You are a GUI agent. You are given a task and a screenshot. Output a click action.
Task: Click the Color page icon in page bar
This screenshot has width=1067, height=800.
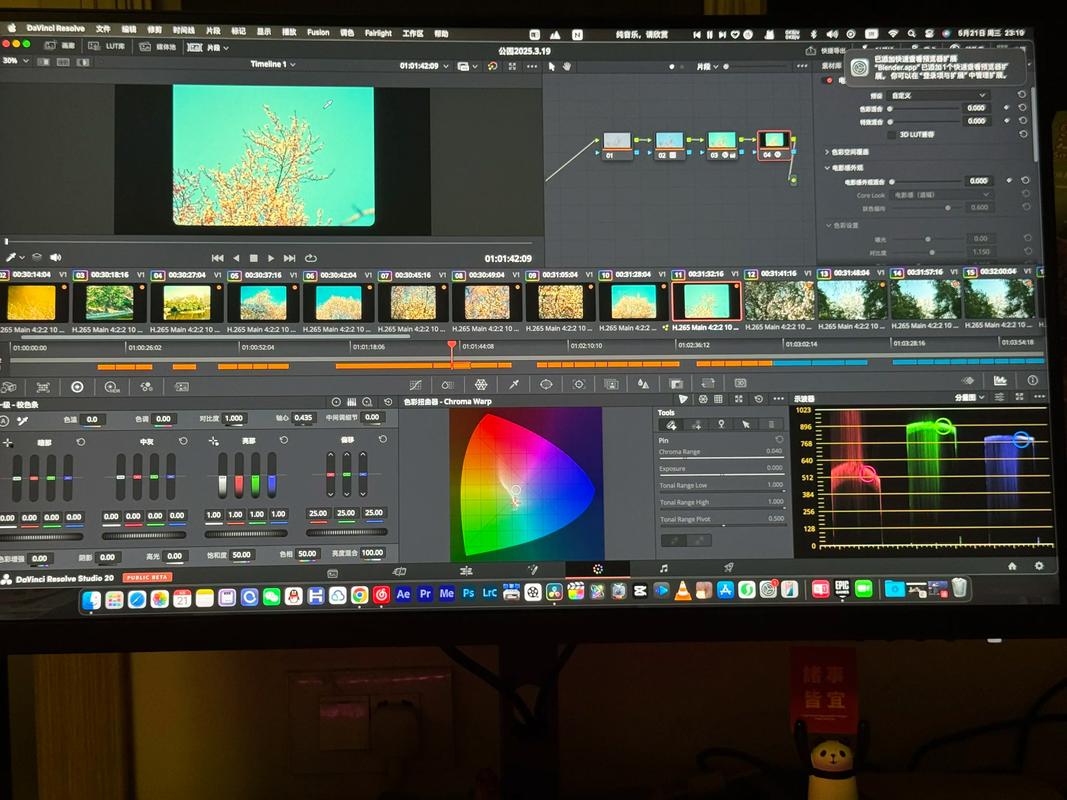pos(597,569)
